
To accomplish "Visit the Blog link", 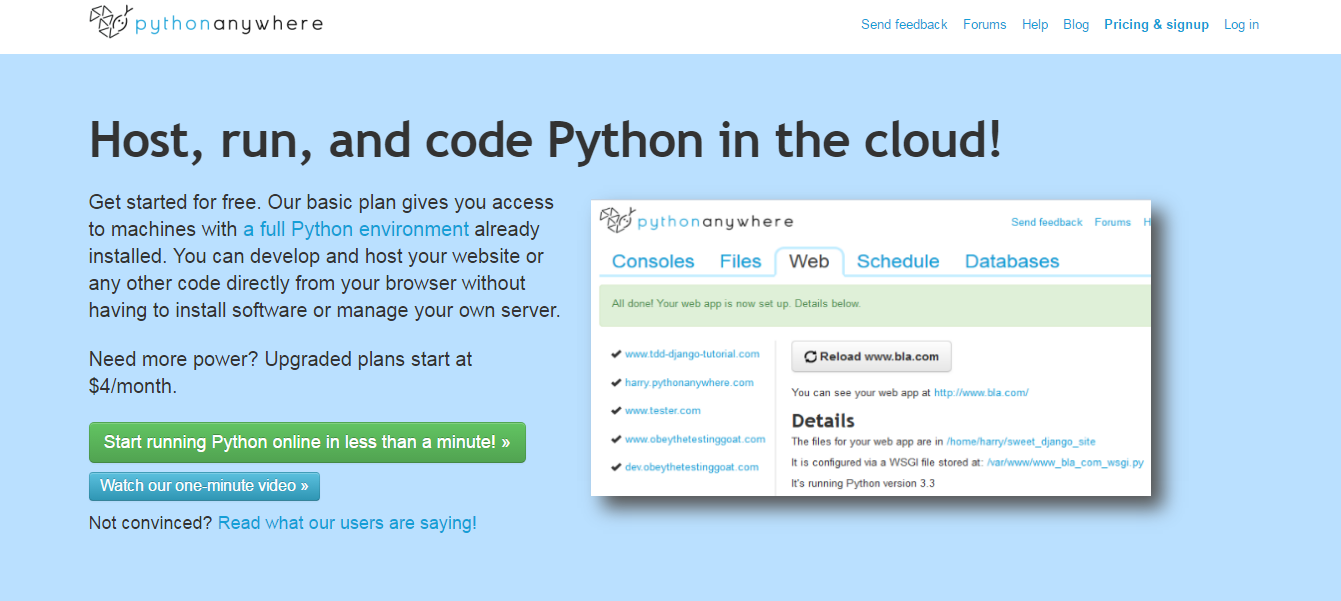I will pyautogui.click(x=1076, y=24).
